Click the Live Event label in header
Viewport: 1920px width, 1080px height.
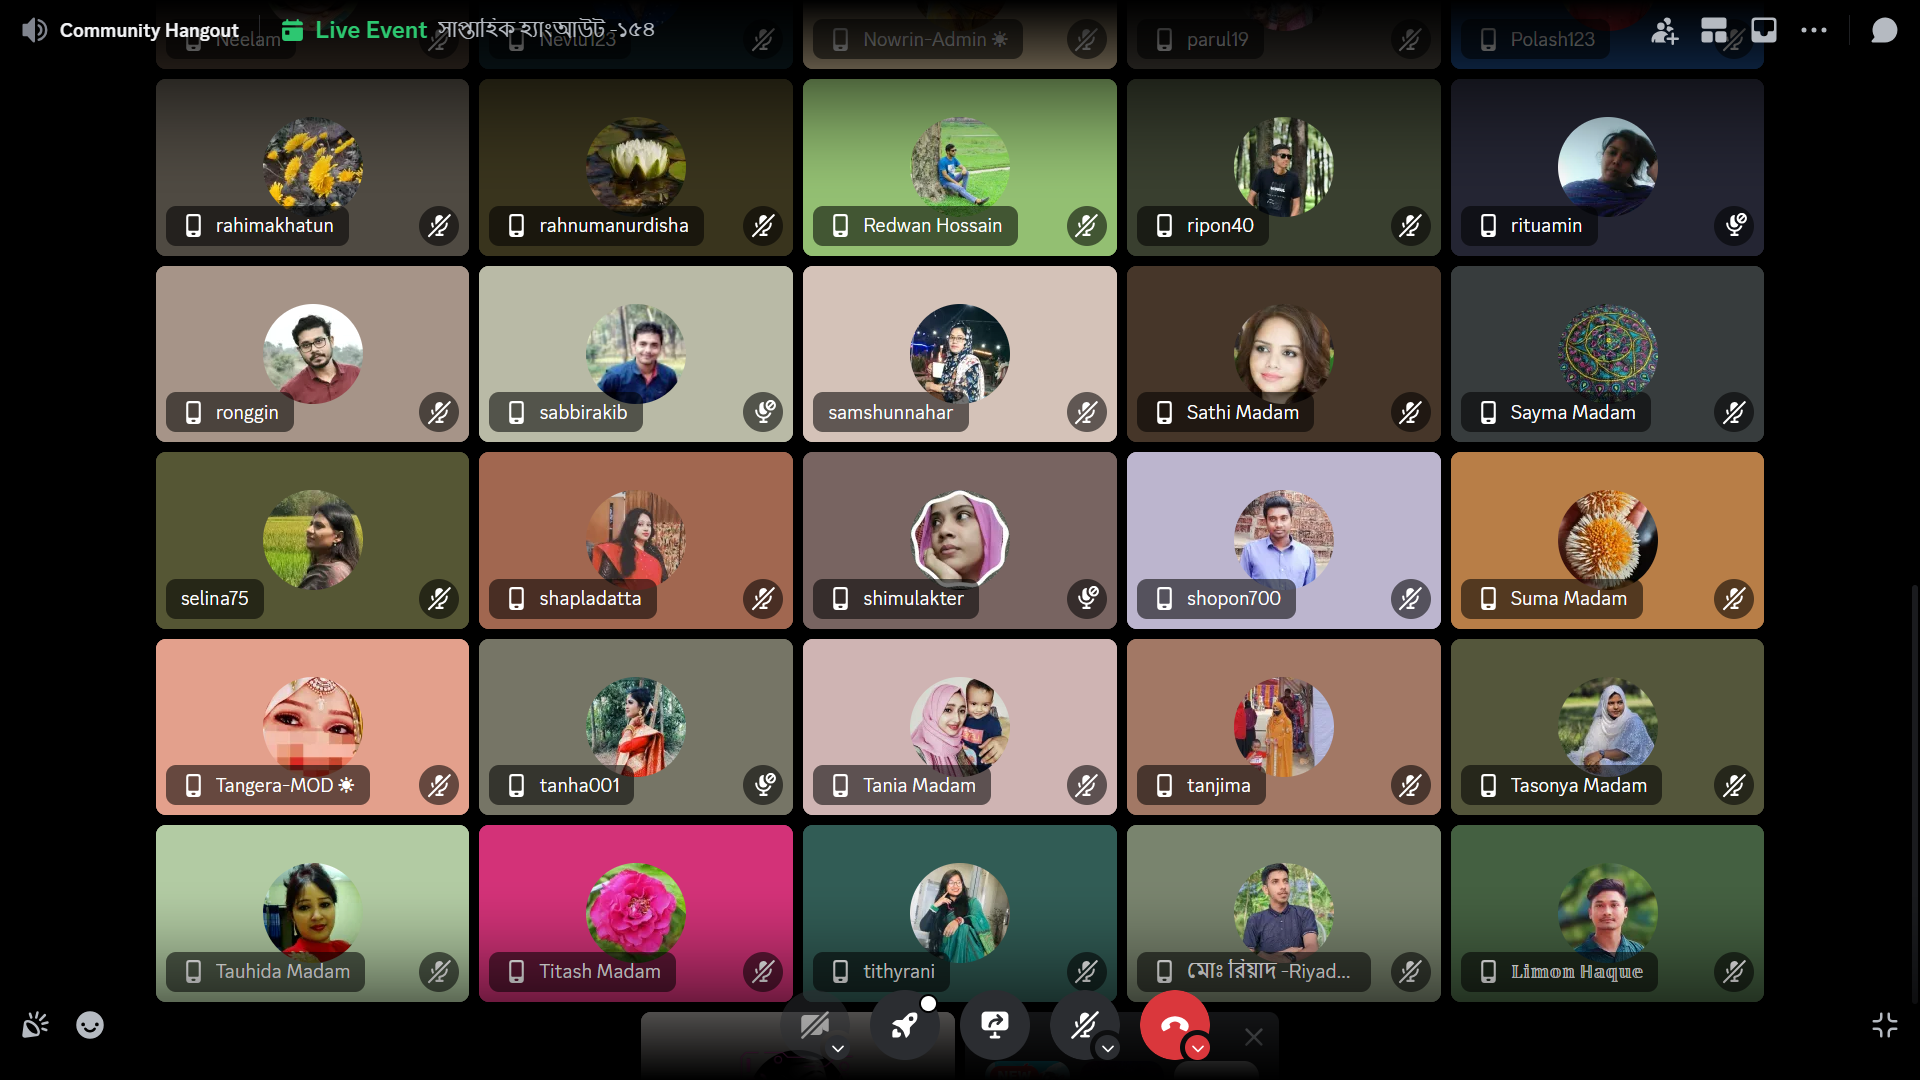coord(370,30)
